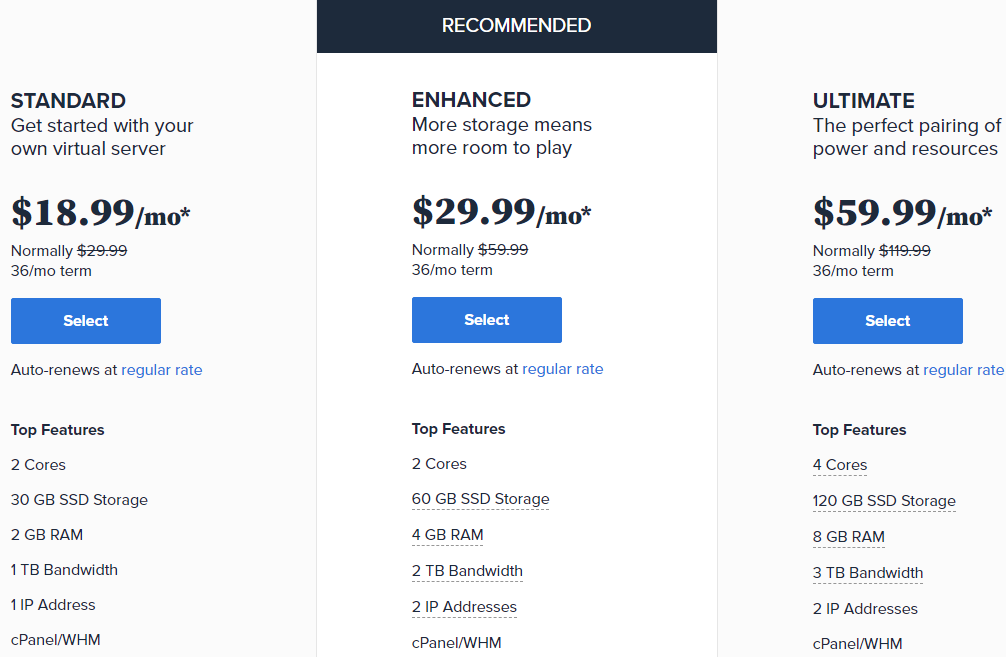Click the RECOMMENDED banner

[517, 26]
